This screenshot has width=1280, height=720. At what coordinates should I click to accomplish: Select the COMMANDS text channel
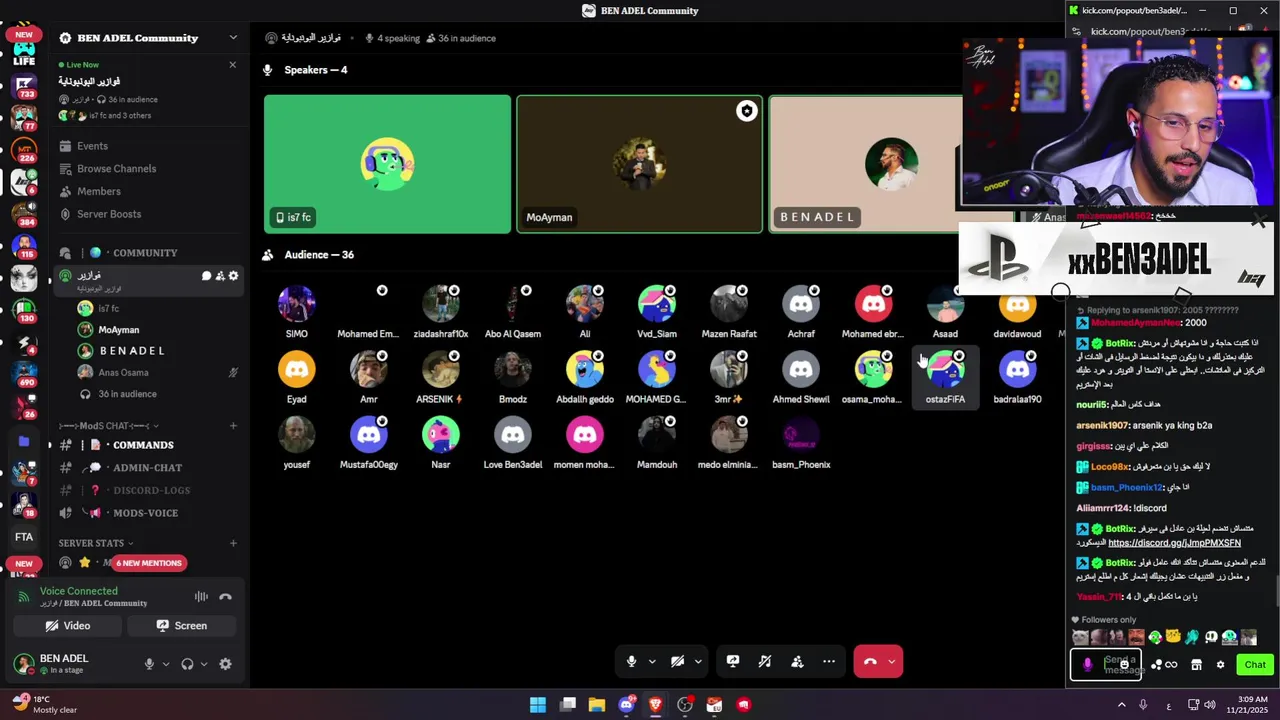[148, 445]
